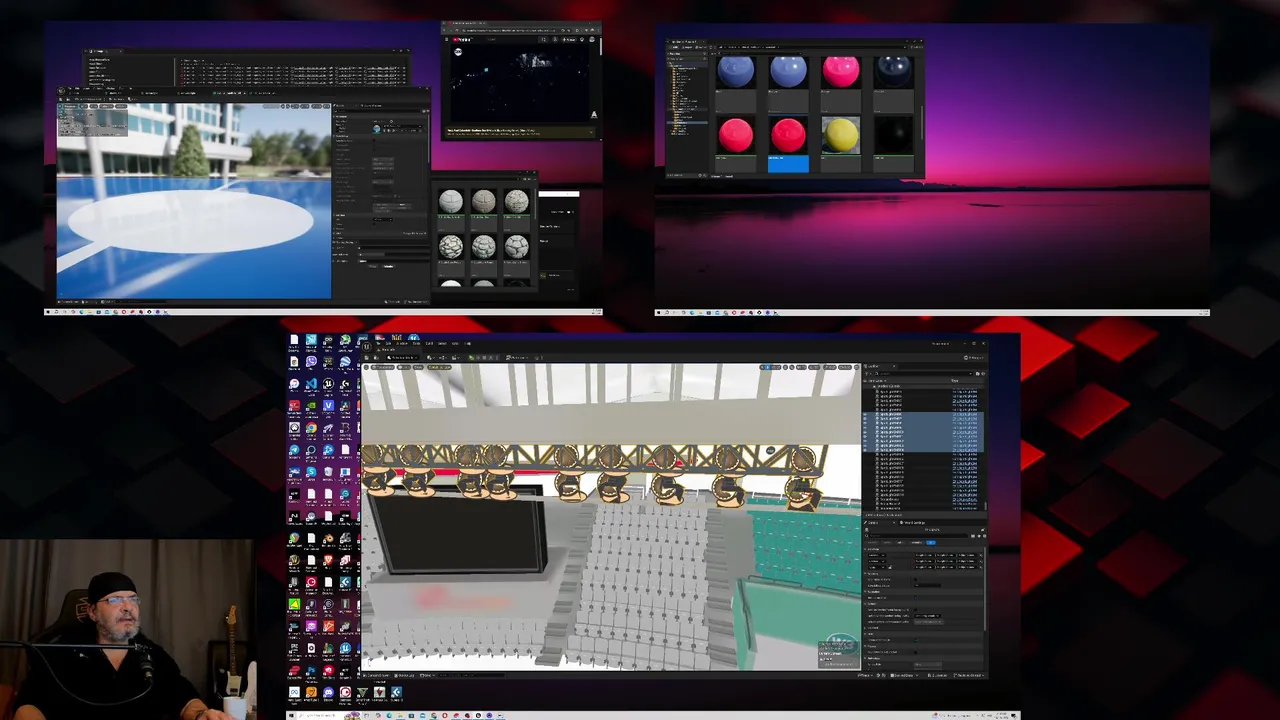Switch to World Settings tab beside Details
This screenshot has height=720, width=1280.
[913, 523]
